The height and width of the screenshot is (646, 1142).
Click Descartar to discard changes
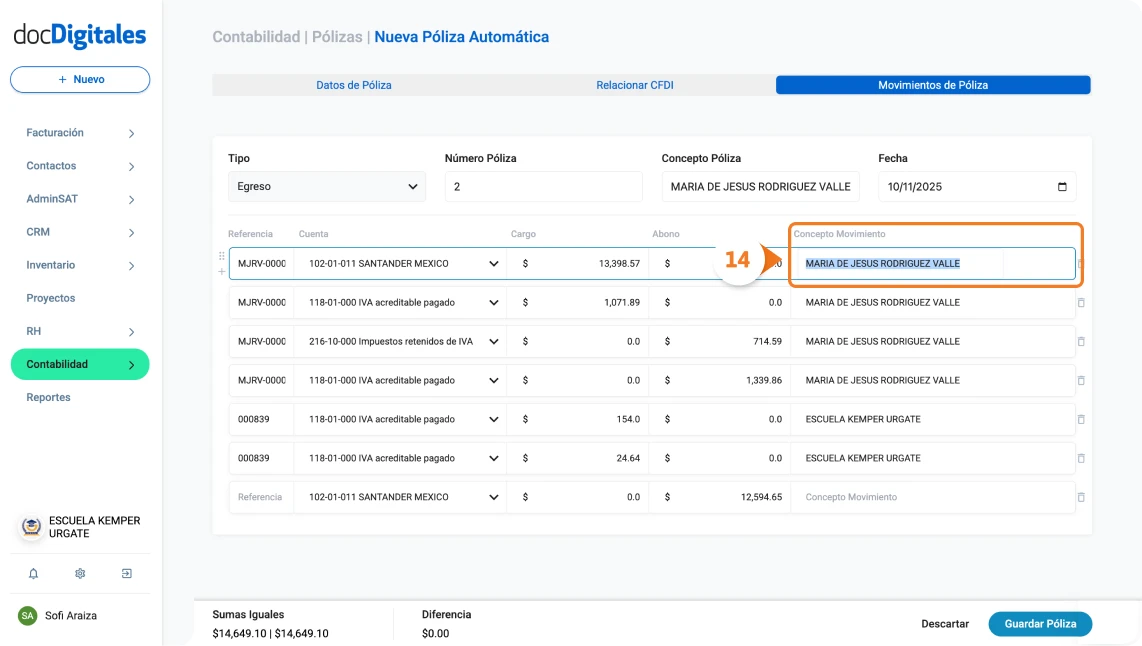945,623
